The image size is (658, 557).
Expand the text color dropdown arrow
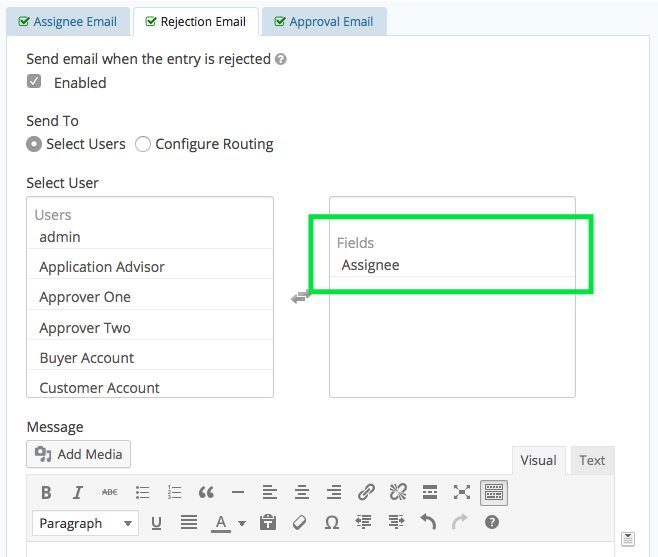242,523
